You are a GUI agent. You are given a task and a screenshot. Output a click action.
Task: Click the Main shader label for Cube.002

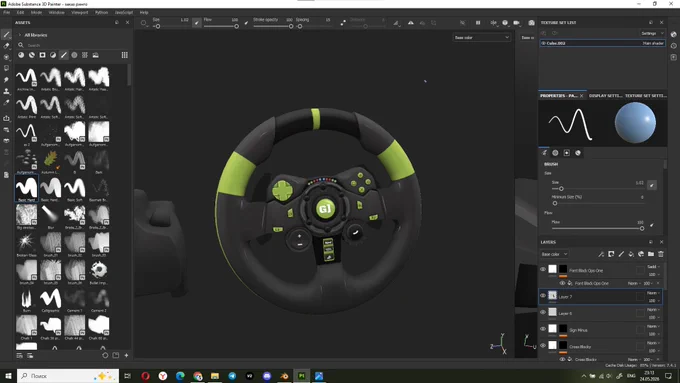(x=653, y=43)
